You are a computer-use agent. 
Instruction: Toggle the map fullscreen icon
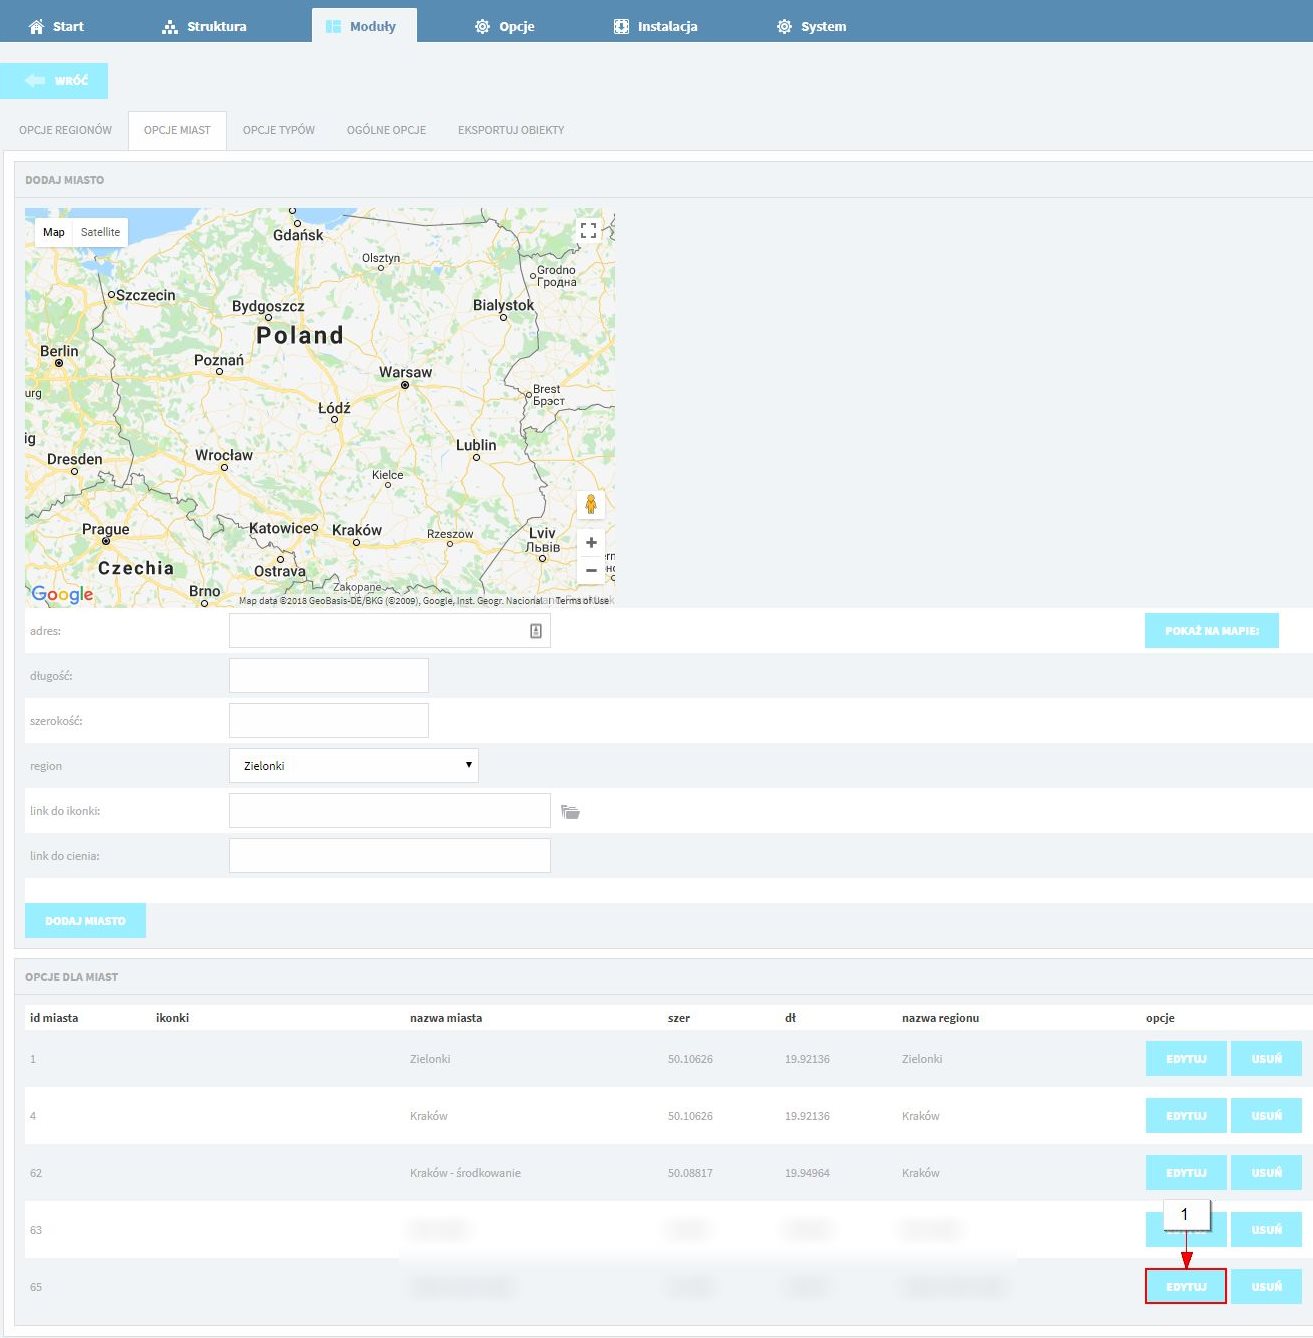pos(589,229)
